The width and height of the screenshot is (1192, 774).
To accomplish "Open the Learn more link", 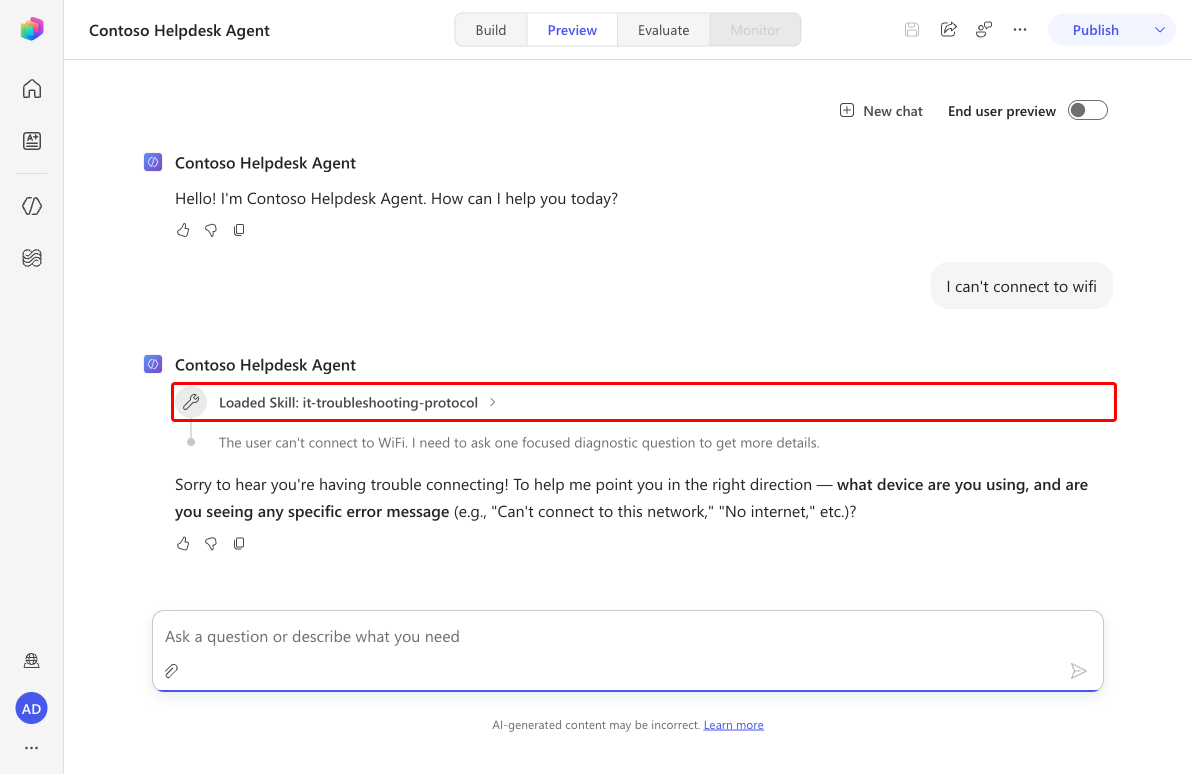I will click(734, 725).
